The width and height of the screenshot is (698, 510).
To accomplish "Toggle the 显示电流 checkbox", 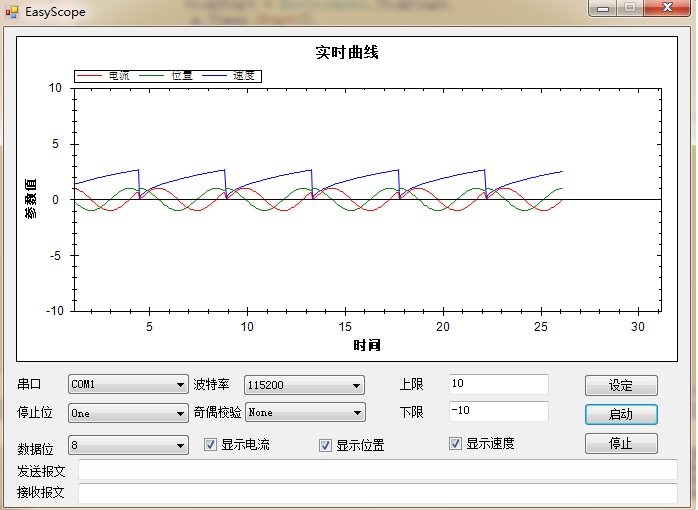I will [x=210, y=445].
